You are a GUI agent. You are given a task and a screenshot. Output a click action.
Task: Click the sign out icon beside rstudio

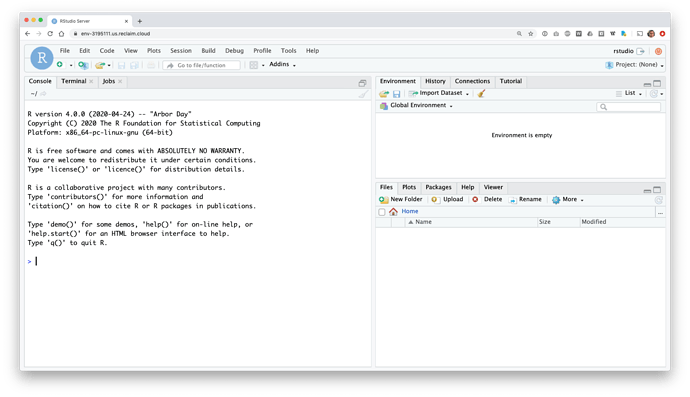(x=641, y=51)
